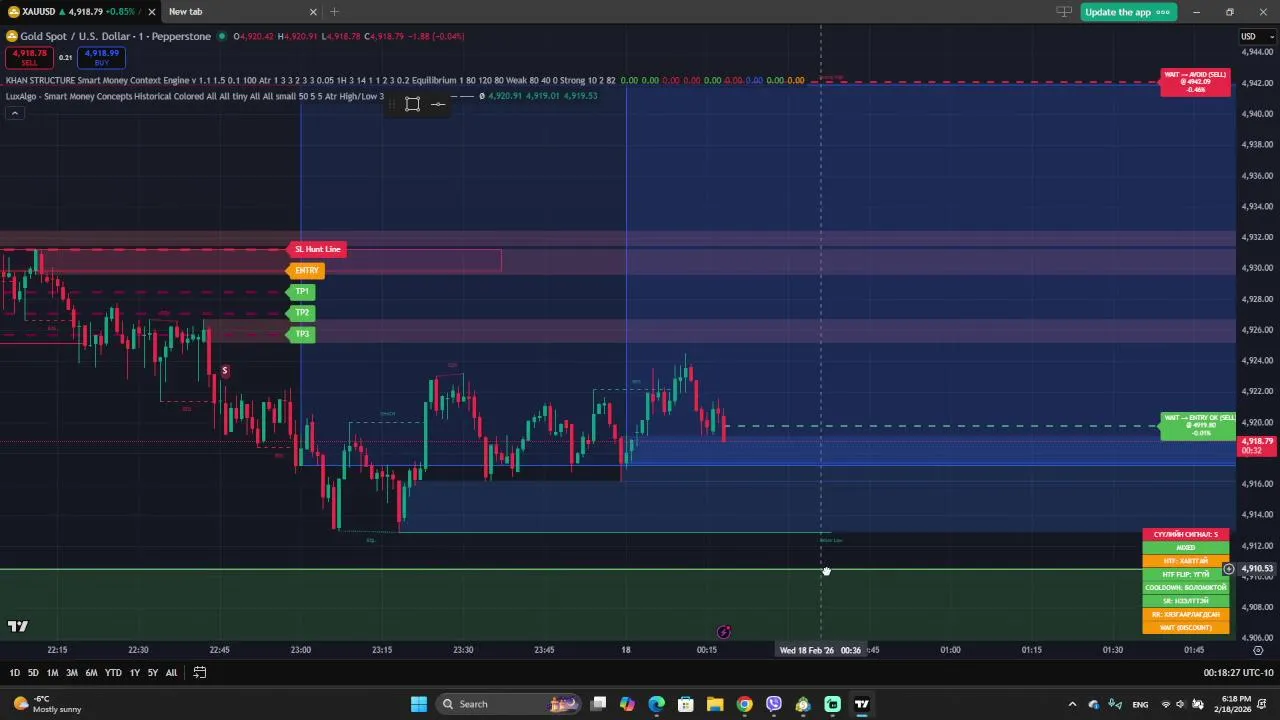1280x720 pixels.
Task: Select the KHAN STRUCTURE indicator legend
Action: tap(310, 80)
